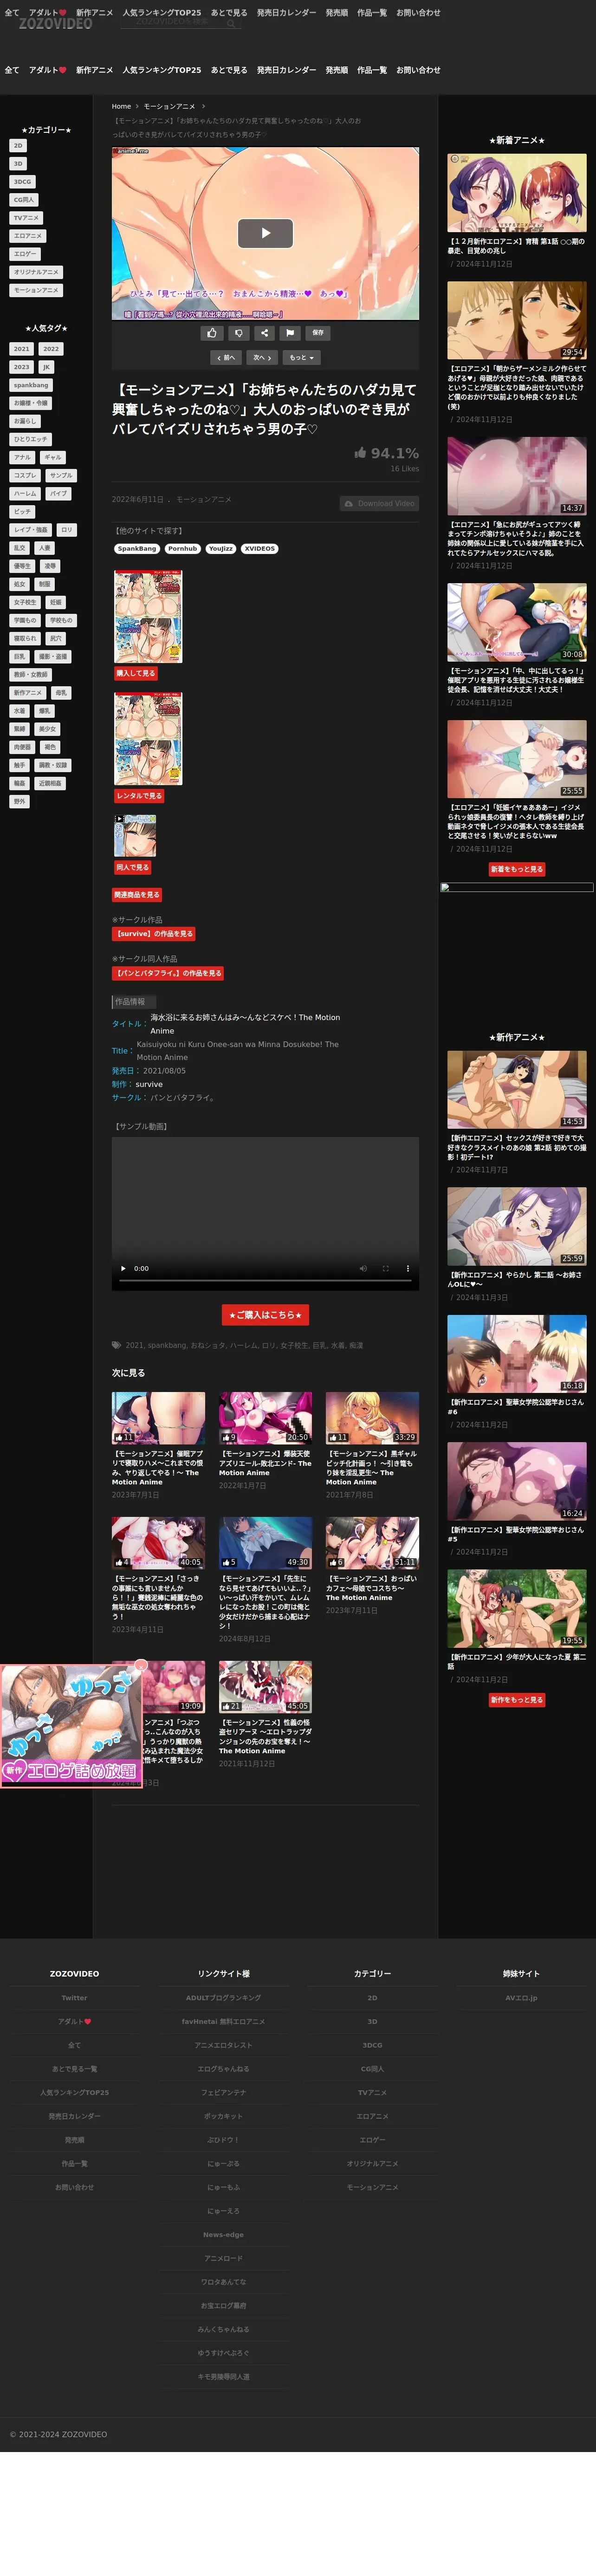
Task: Open the アニメロード footer link
Action: tap(223, 2257)
